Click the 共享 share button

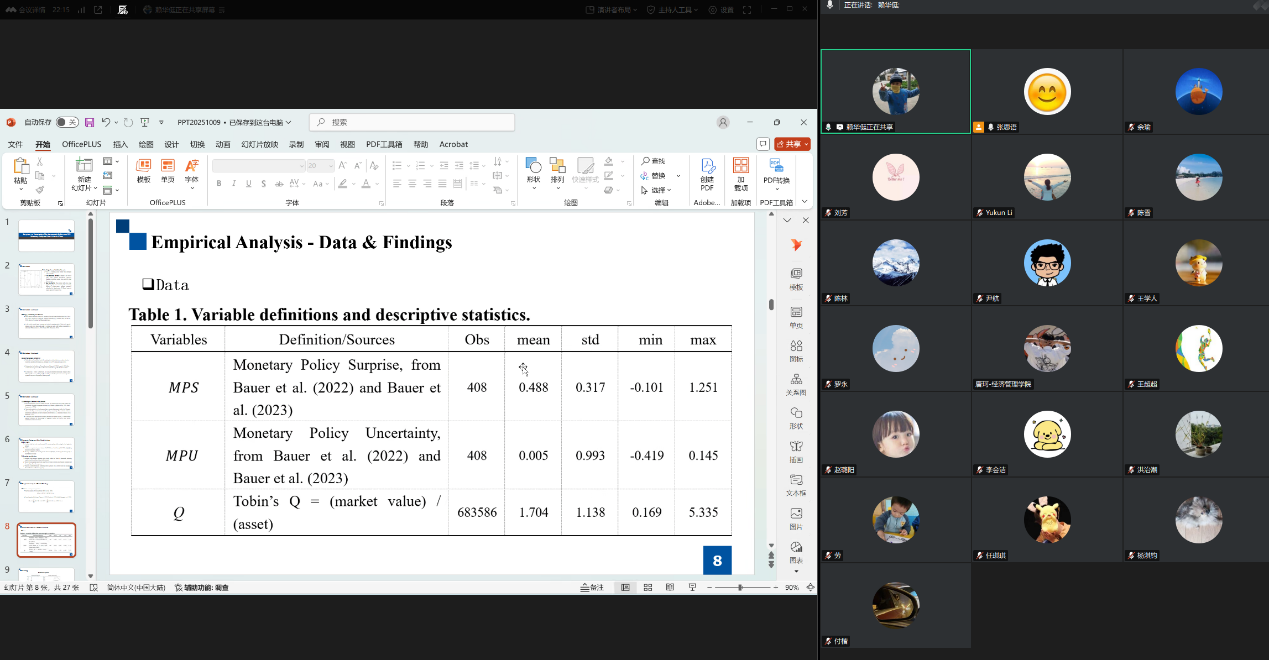792,144
